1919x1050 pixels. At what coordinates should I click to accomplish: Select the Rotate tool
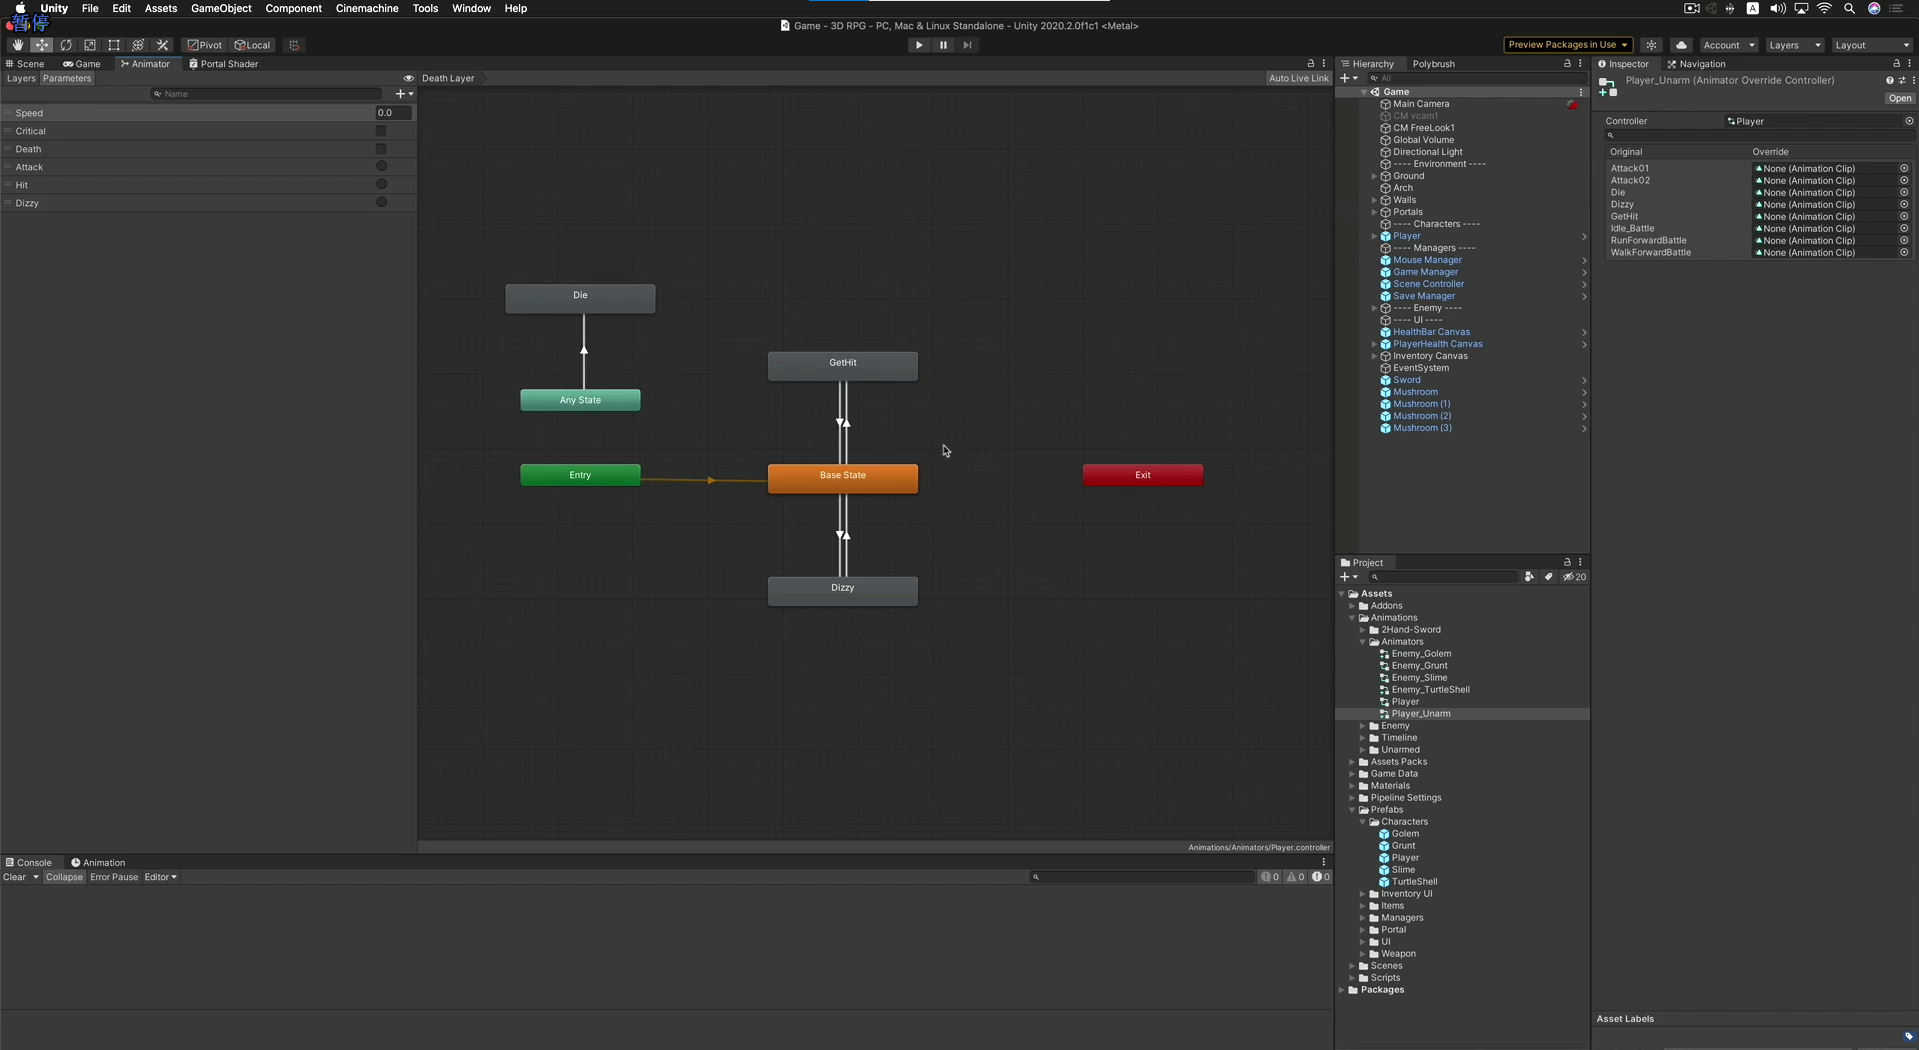(x=65, y=45)
